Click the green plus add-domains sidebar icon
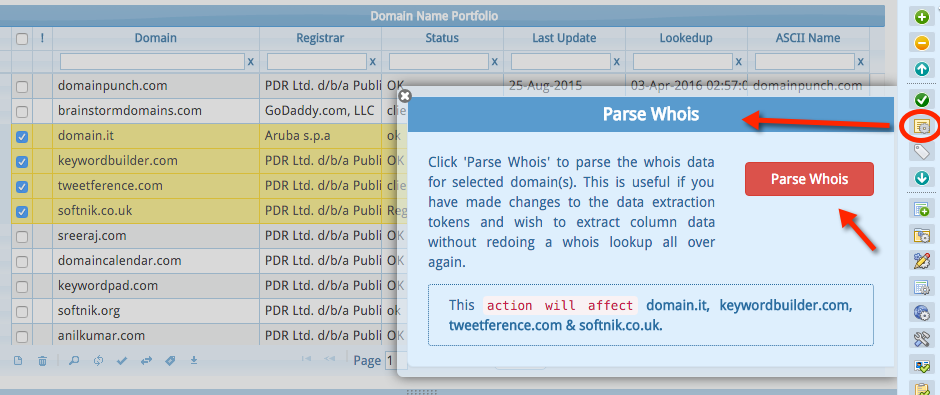Screen dimensions: 940x395 click(921, 17)
